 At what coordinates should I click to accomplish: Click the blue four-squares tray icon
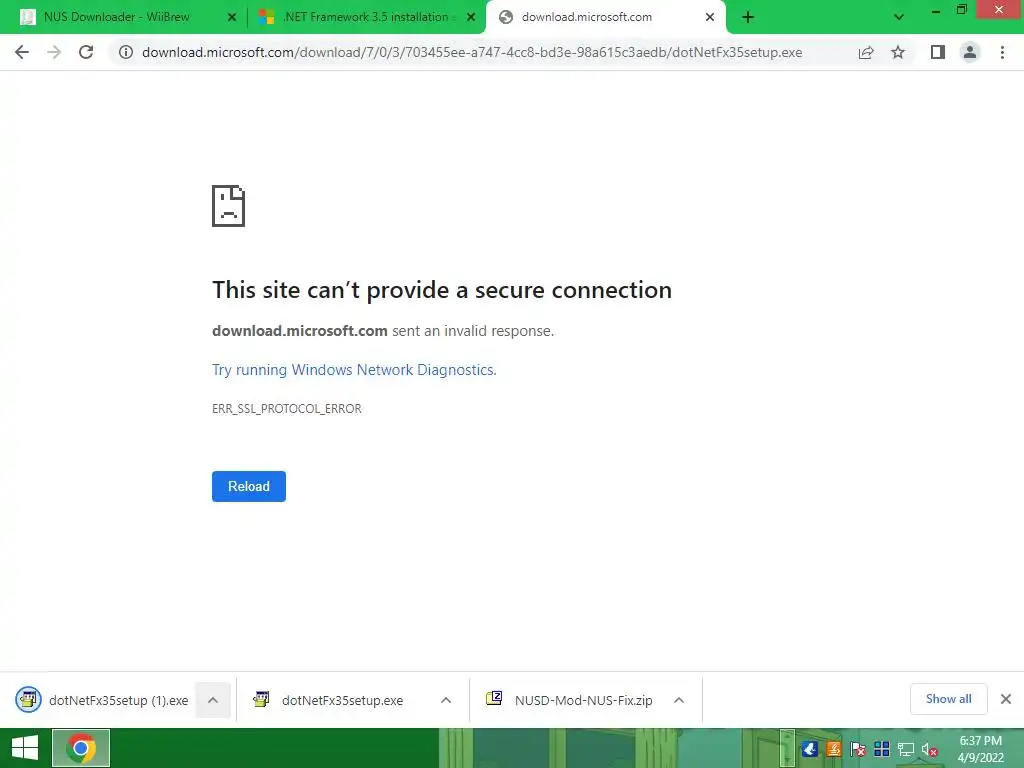pos(882,749)
